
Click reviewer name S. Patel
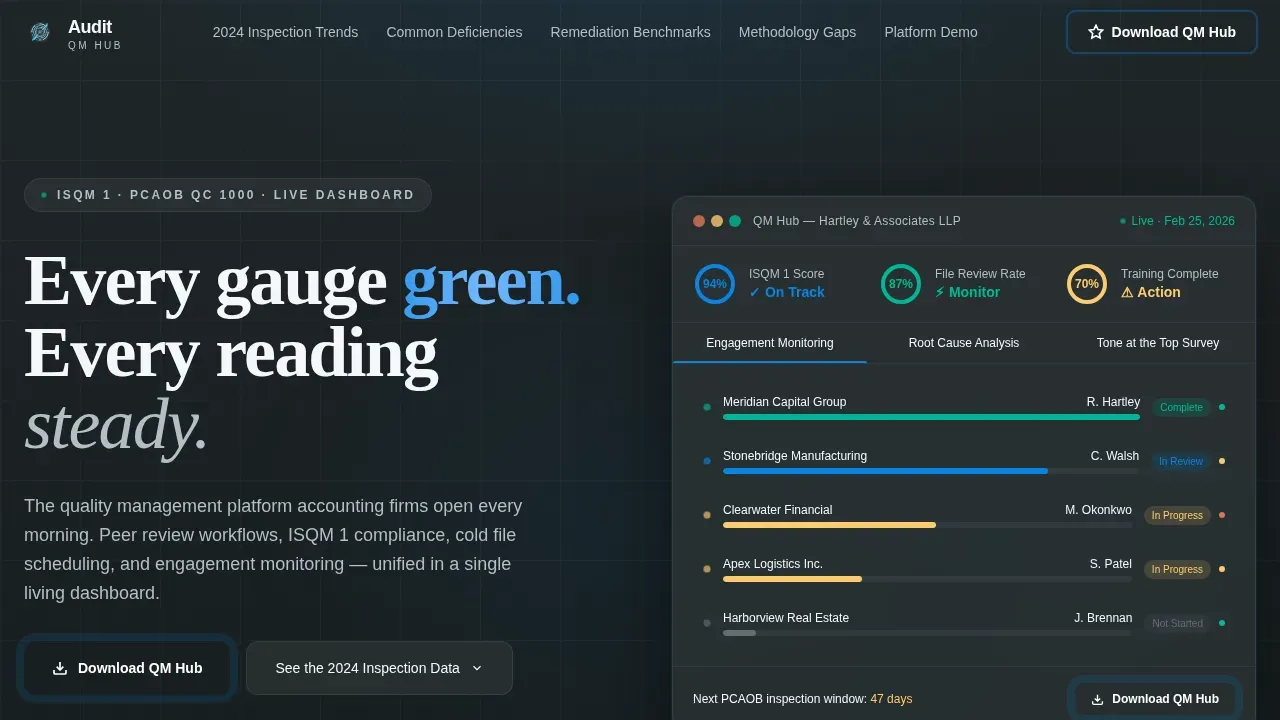[x=1111, y=564]
